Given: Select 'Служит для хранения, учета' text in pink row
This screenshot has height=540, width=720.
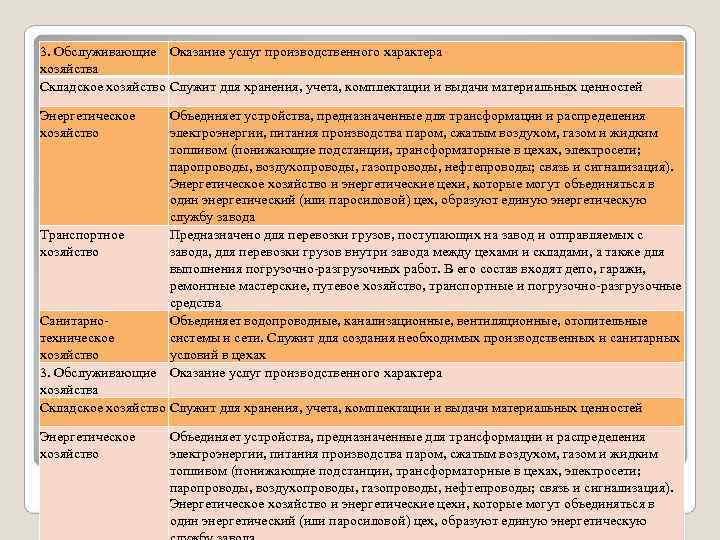Looking at the screenshot, I should (x=405, y=87).
